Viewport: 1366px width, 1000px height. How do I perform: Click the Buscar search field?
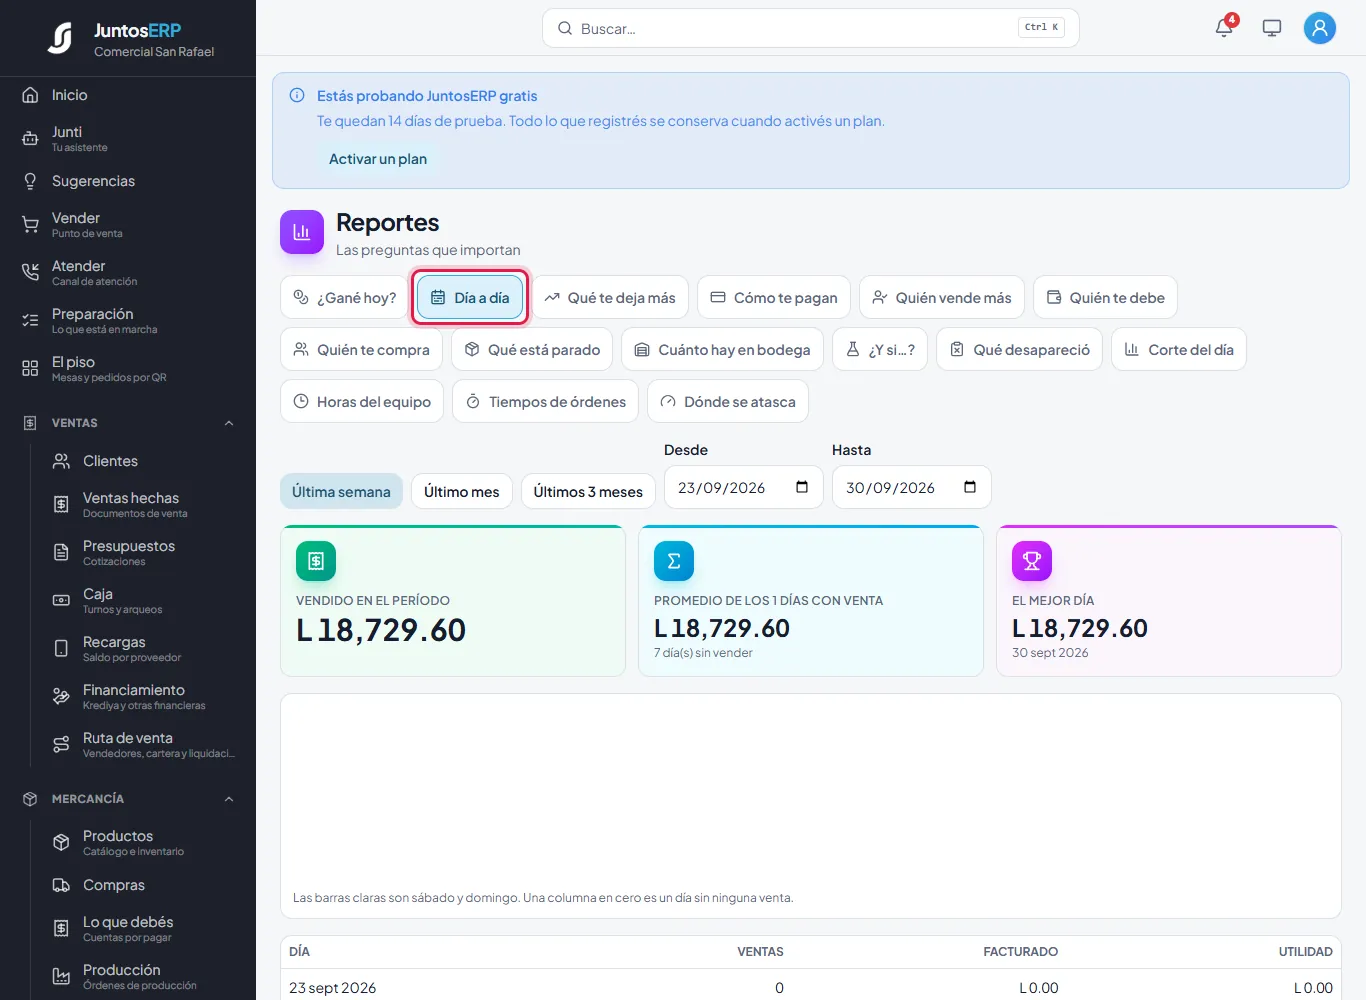tap(811, 28)
